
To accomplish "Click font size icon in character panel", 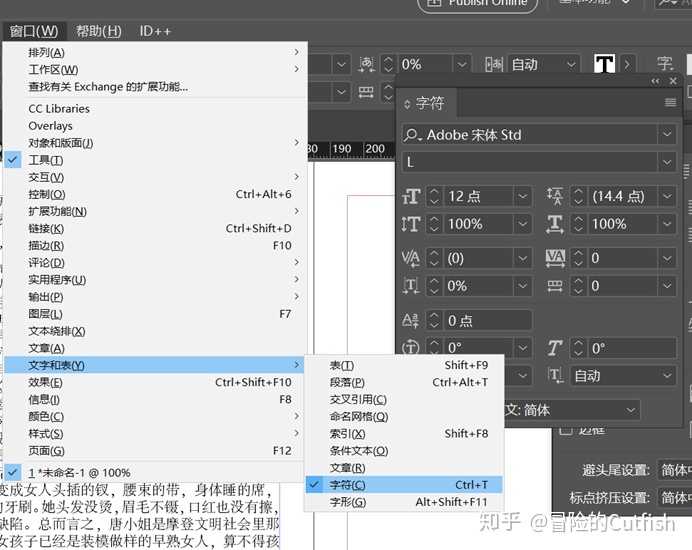I will click(x=410, y=196).
